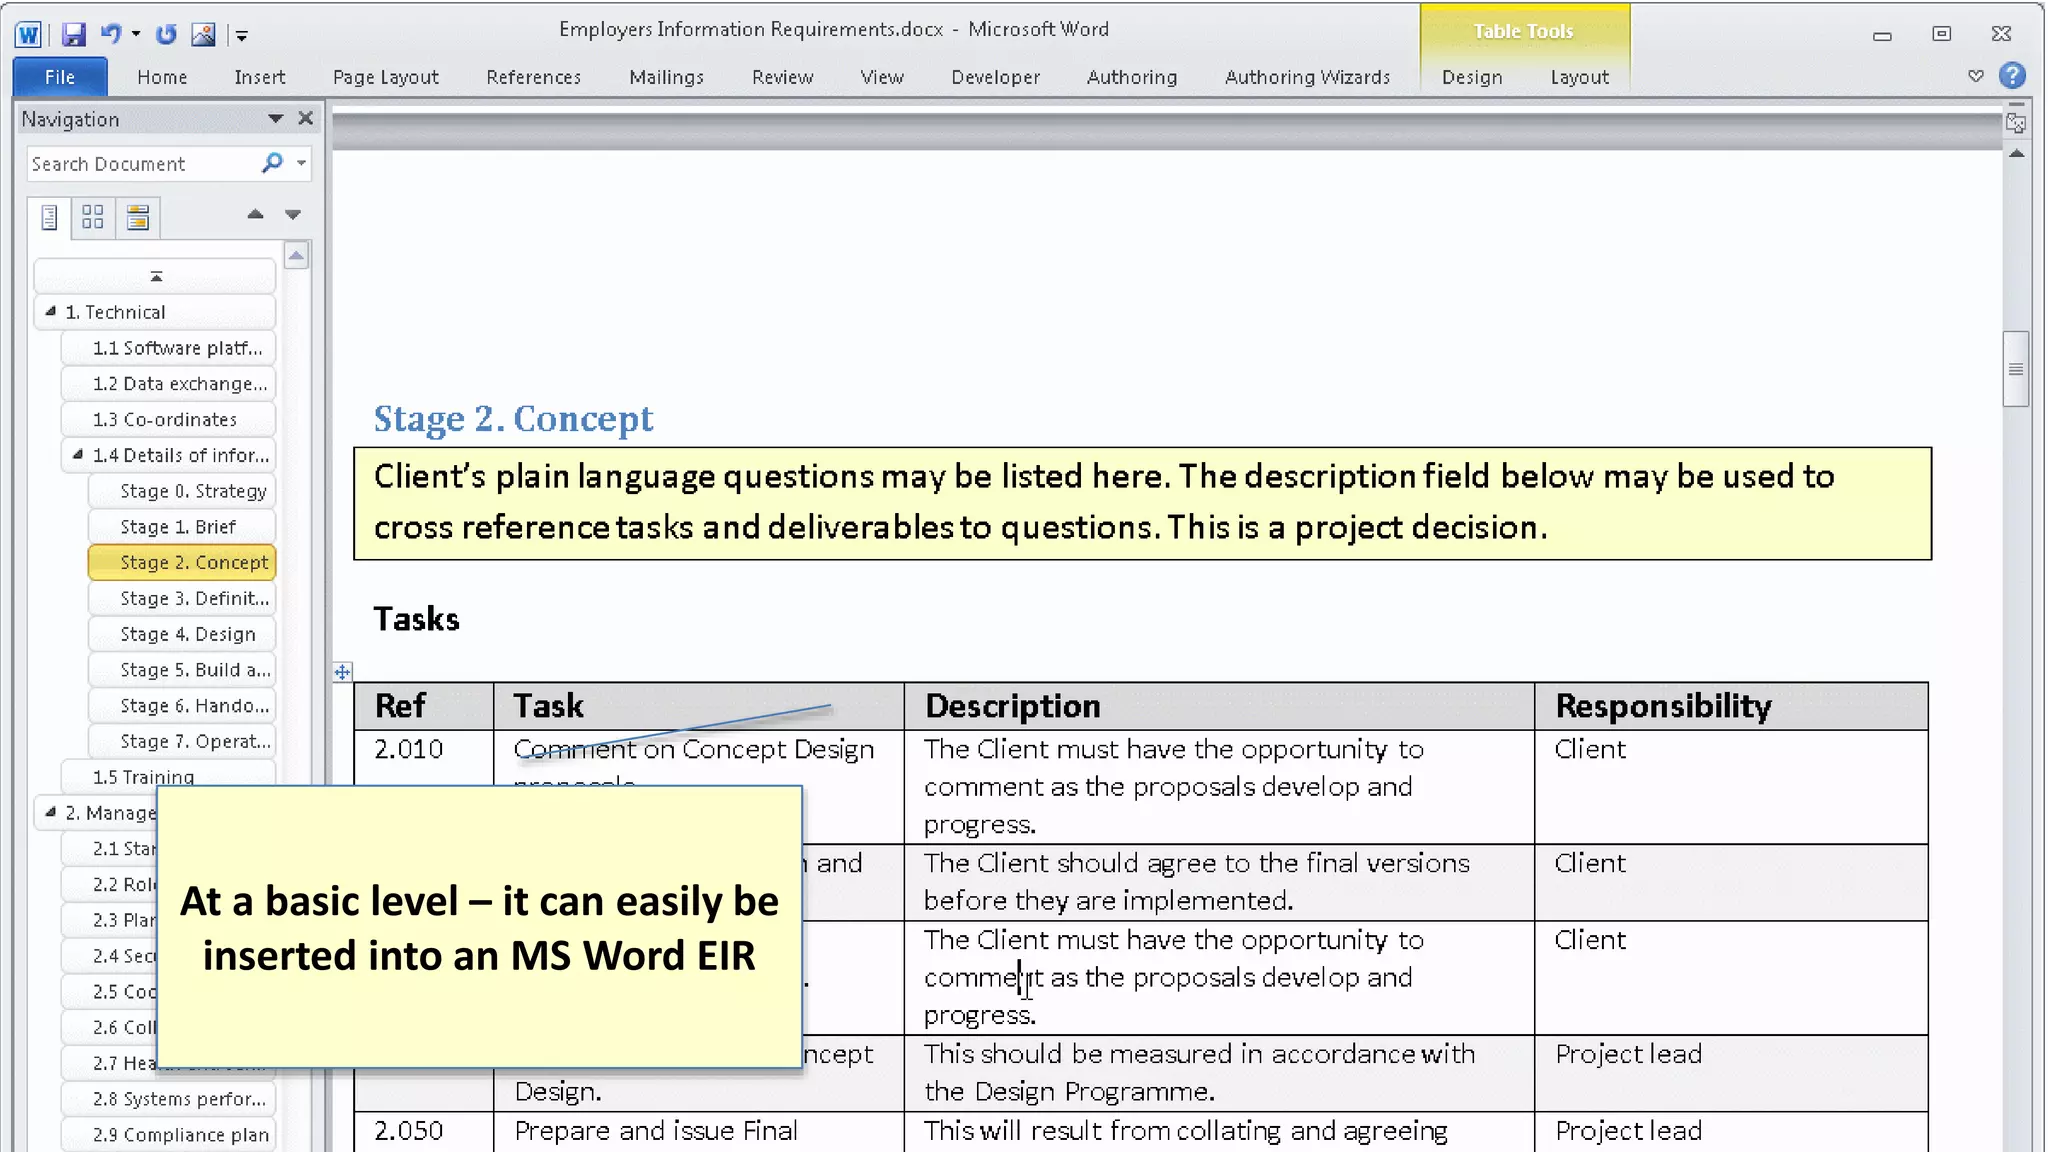Select 'Stage 7. Operat...' heading
2048x1152 pixels.
[x=182, y=742]
